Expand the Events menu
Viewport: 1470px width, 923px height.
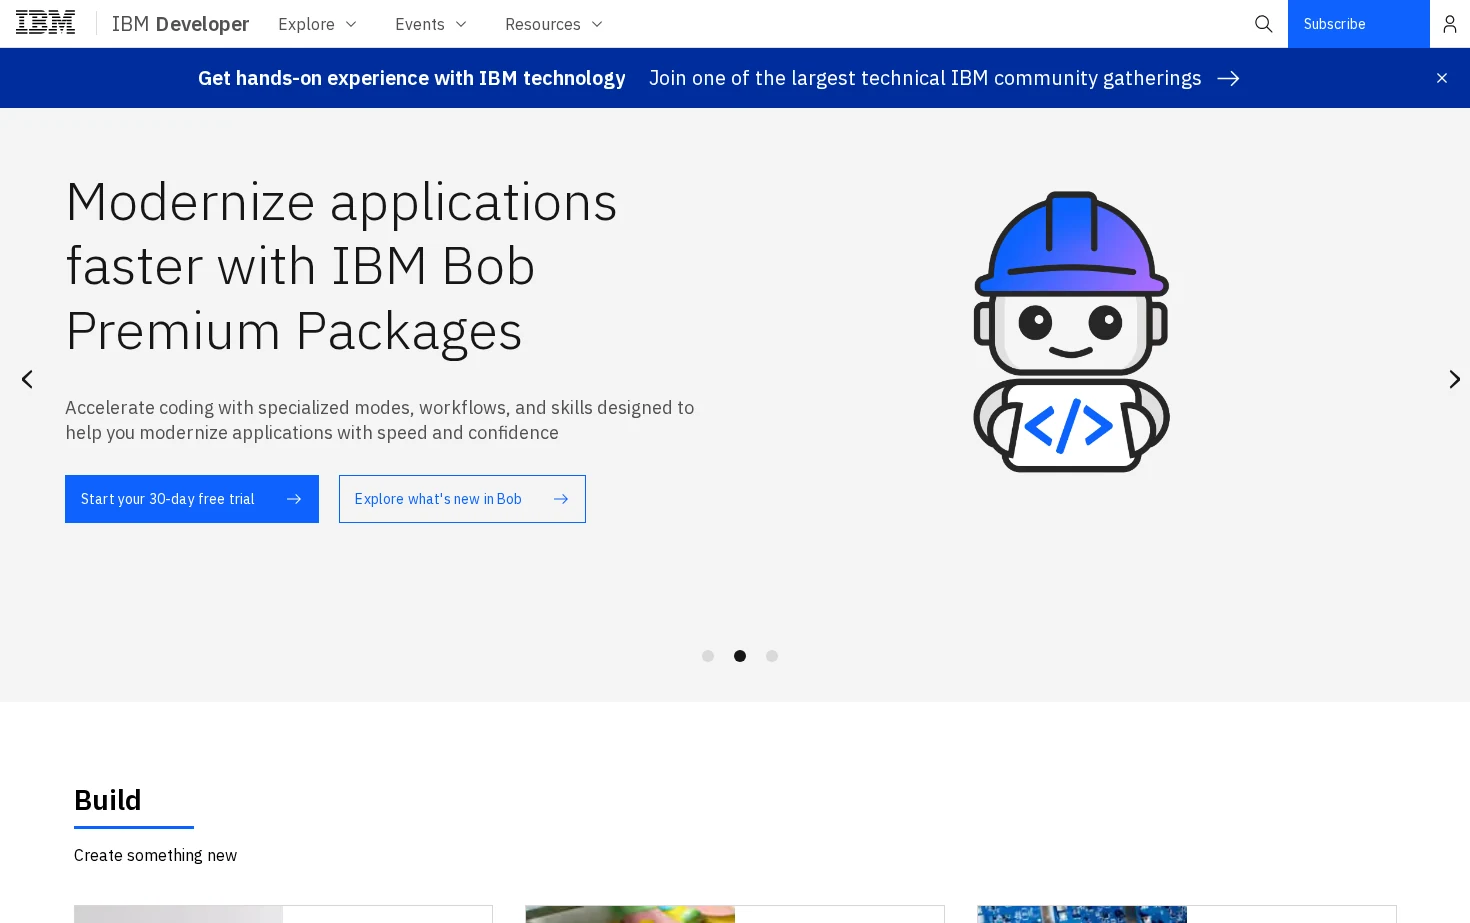tap(430, 24)
